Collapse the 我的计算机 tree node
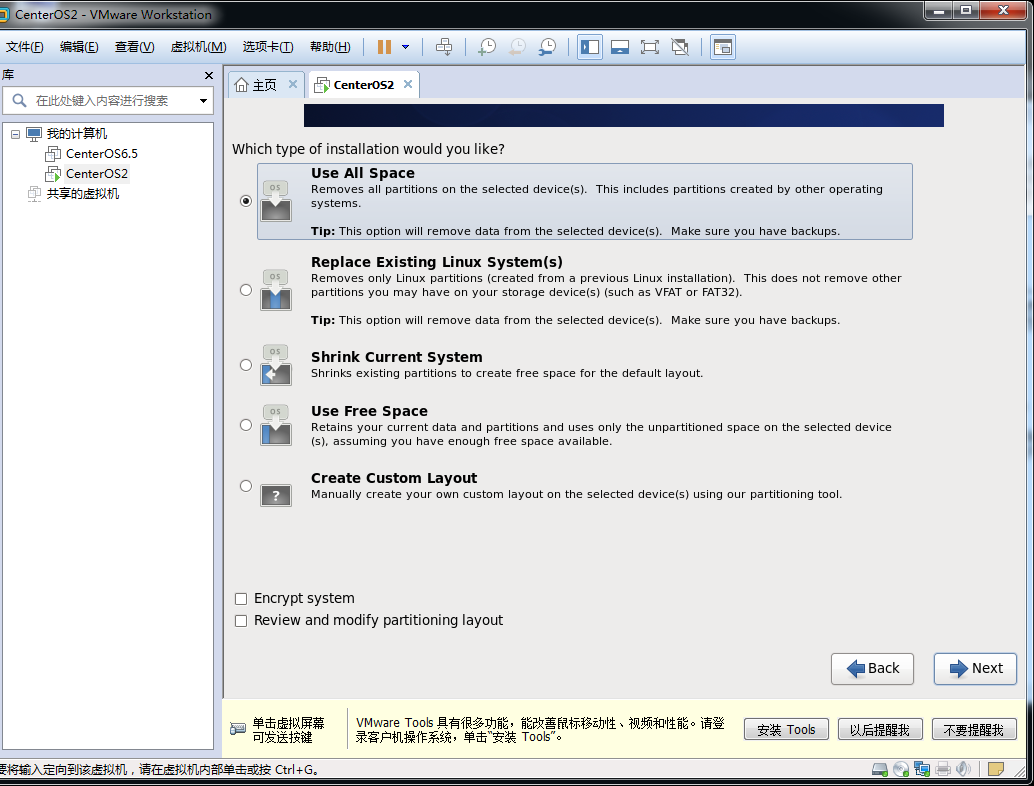 click(x=15, y=134)
